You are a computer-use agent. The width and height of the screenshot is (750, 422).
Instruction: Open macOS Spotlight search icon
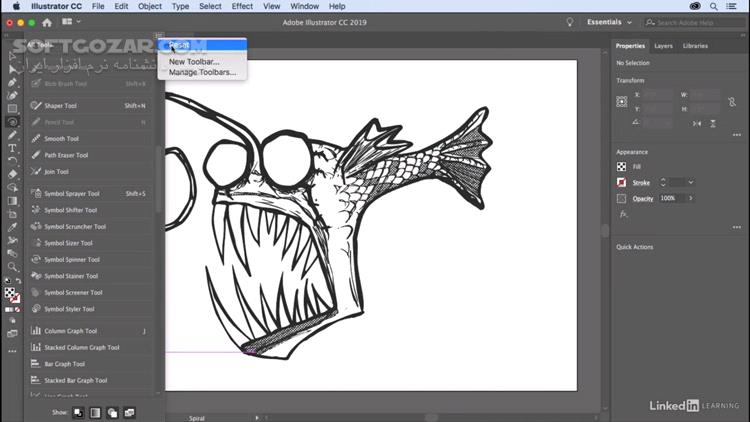pos(713,6)
